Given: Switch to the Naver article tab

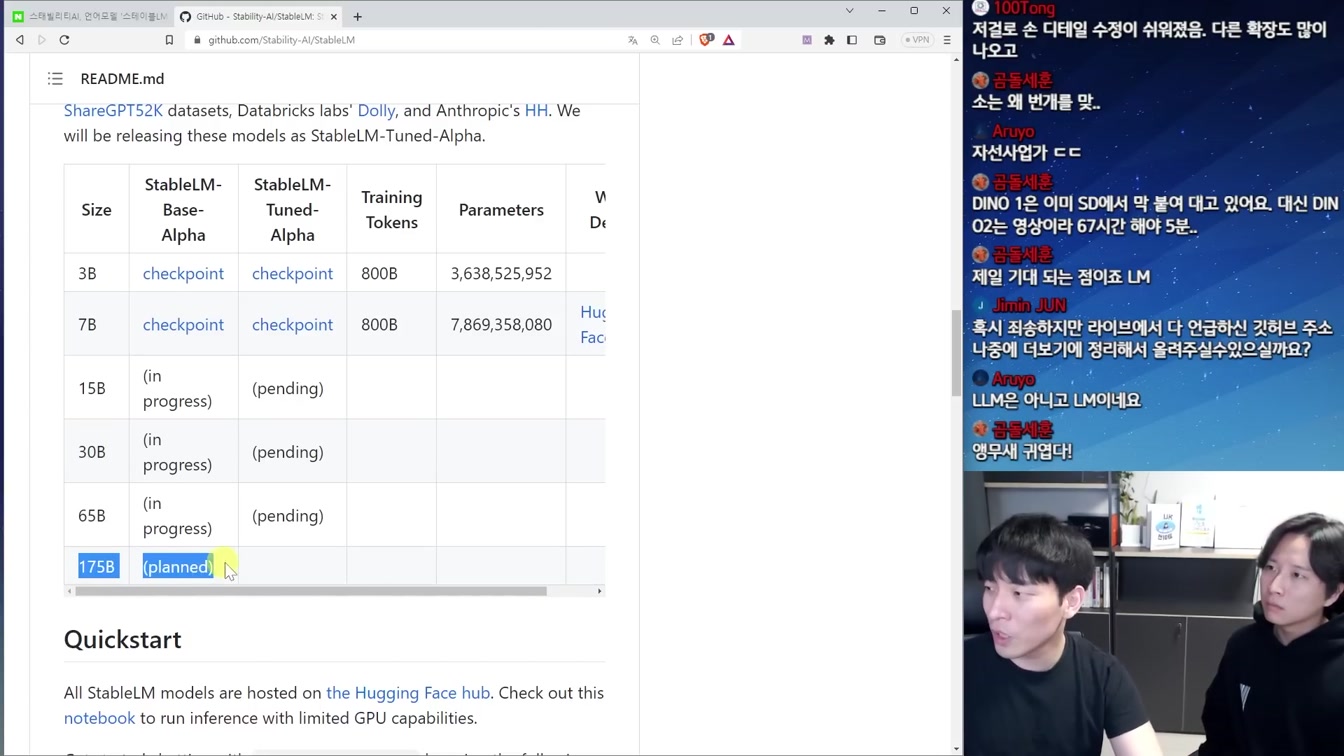Looking at the screenshot, I should tap(88, 16).
